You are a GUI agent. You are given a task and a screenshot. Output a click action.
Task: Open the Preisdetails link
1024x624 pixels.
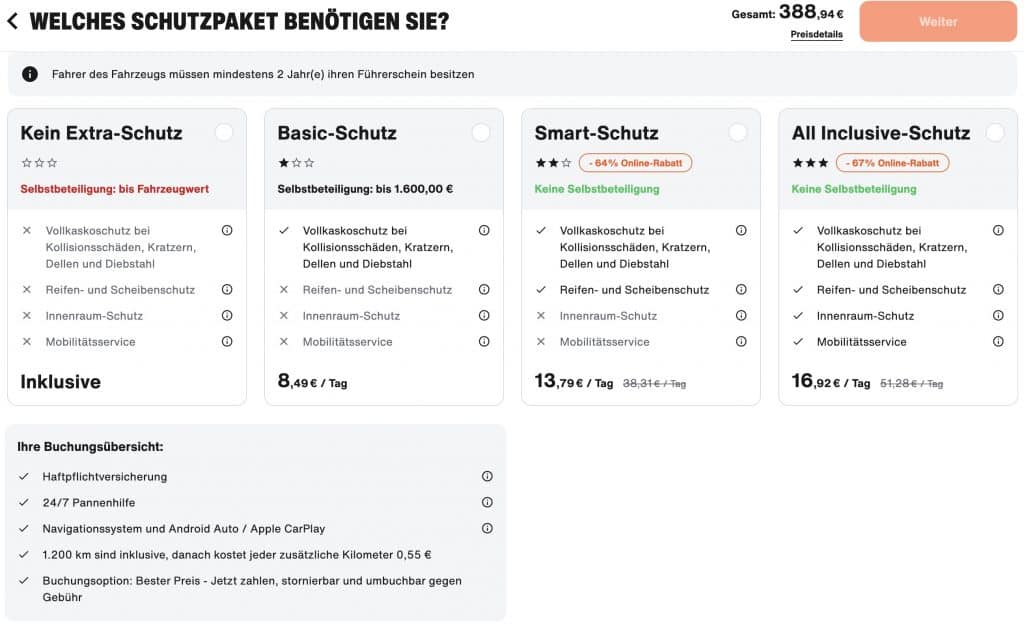pos(816,33)
